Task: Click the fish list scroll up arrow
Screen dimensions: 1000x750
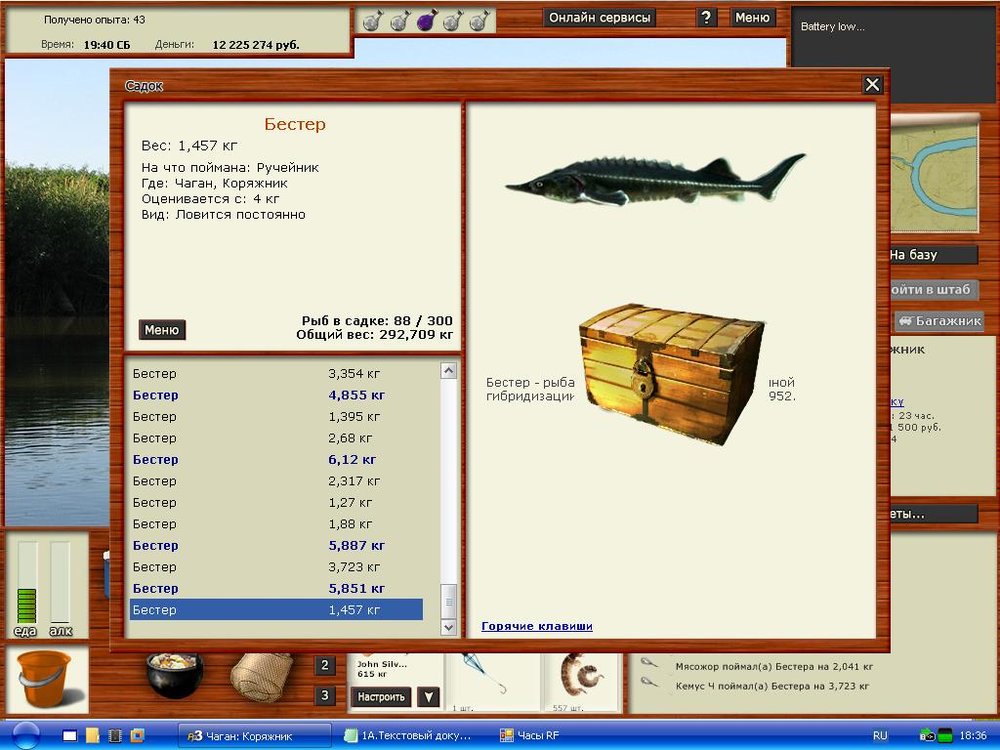Action: [449, 372]
